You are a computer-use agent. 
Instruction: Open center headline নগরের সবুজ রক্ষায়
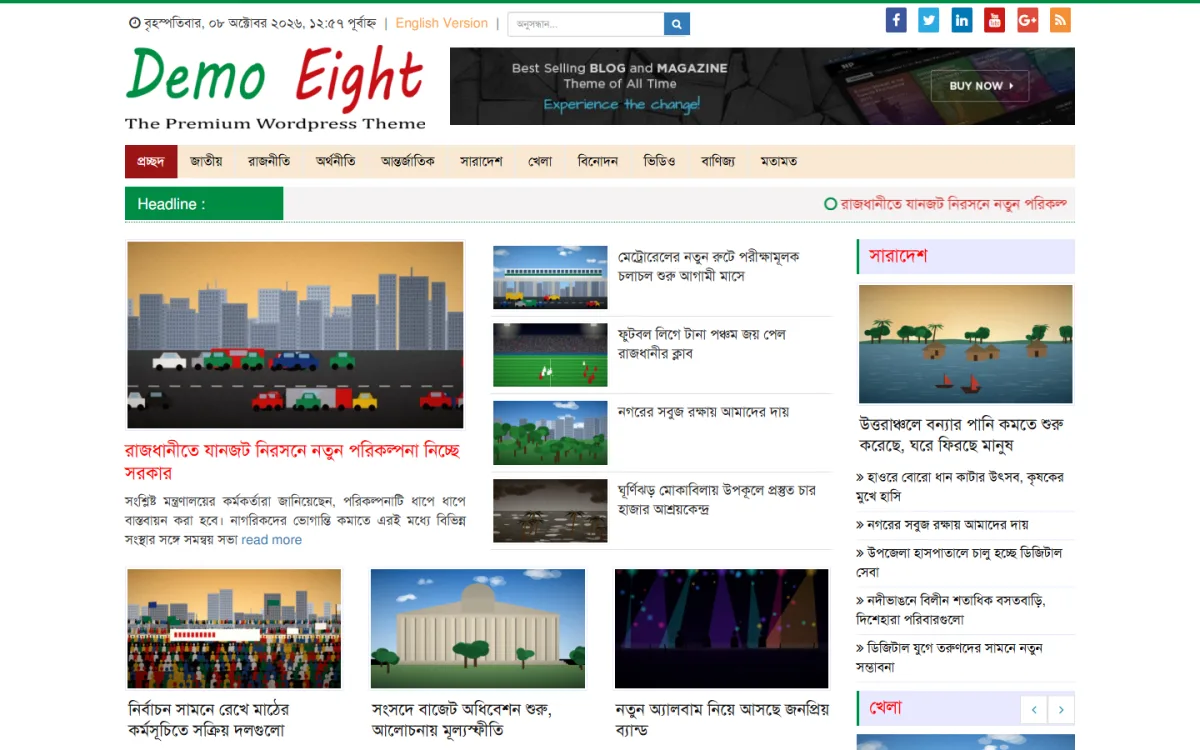(703, 411)
